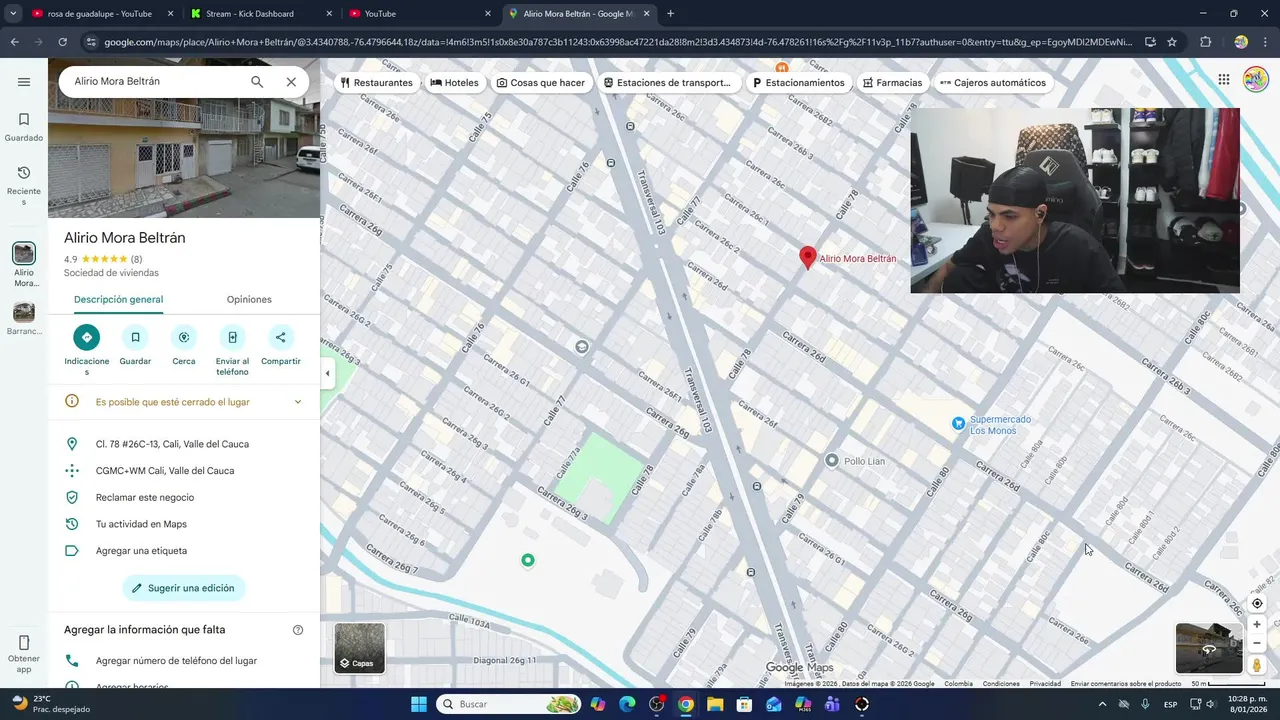Image resolution: width=1280 pixels, height=720 pixels.
Task: Filter map by Restaurantes
Action: pyautogui.click(x=376, y=83)
